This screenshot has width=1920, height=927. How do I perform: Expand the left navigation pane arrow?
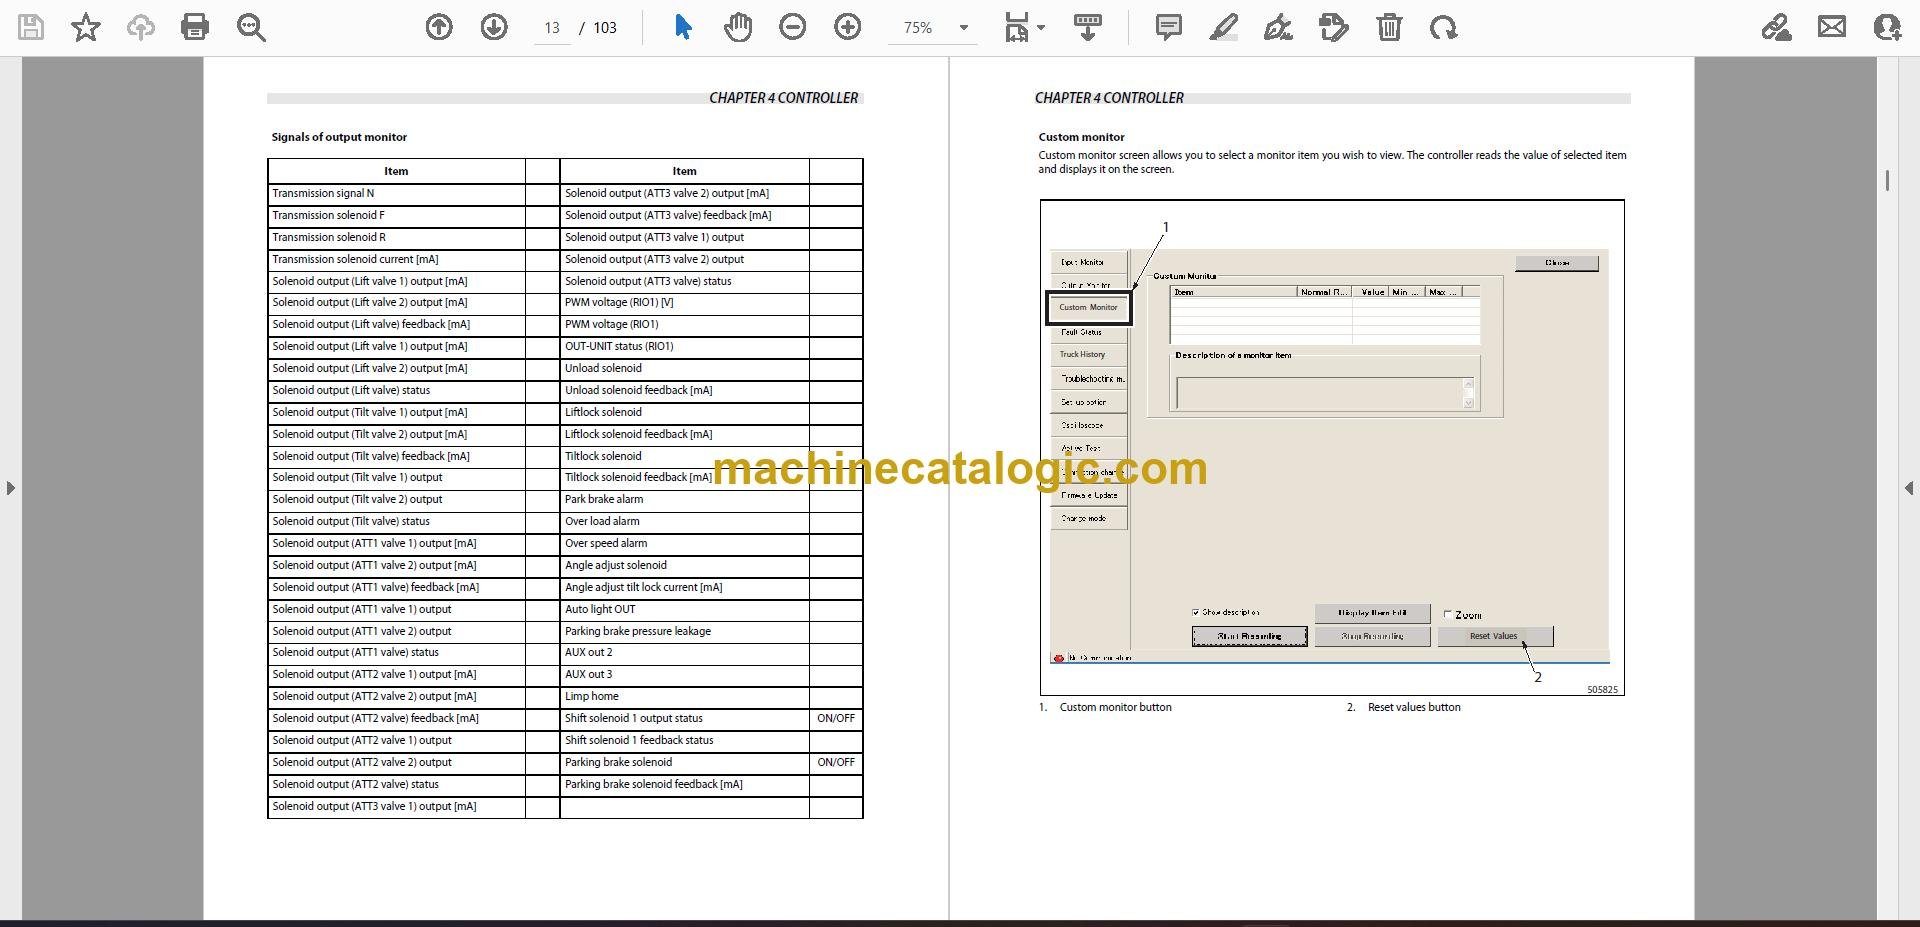10,488
